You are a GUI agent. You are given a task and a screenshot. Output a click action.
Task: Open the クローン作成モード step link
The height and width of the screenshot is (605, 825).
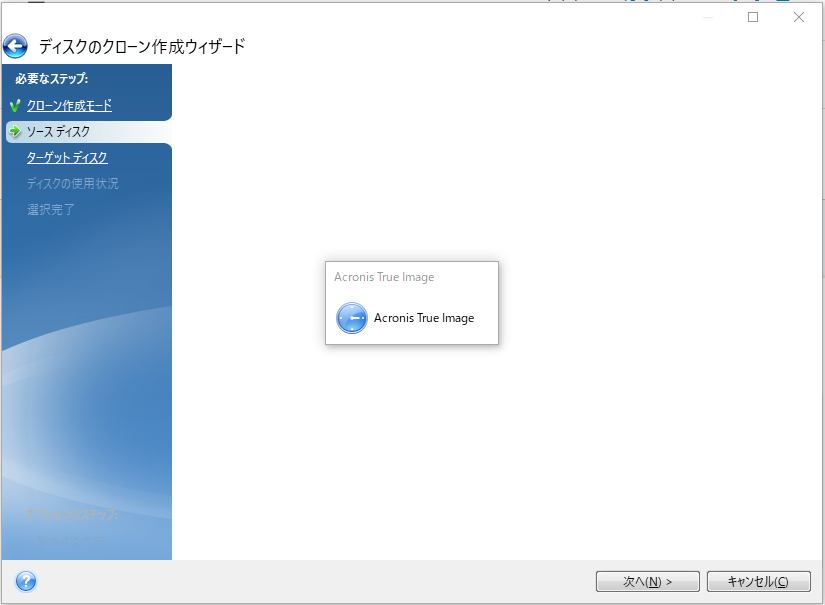[x=69, y=105]
